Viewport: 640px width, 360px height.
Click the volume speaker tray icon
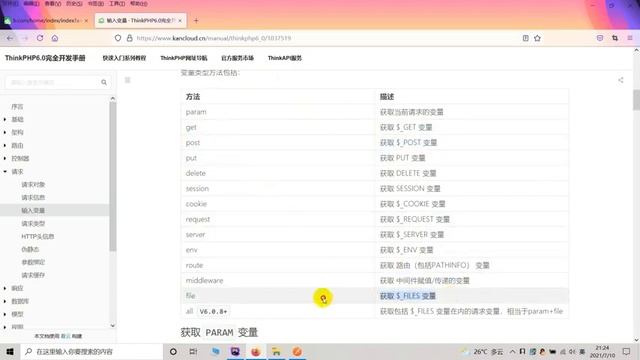[x=572, y=351]
